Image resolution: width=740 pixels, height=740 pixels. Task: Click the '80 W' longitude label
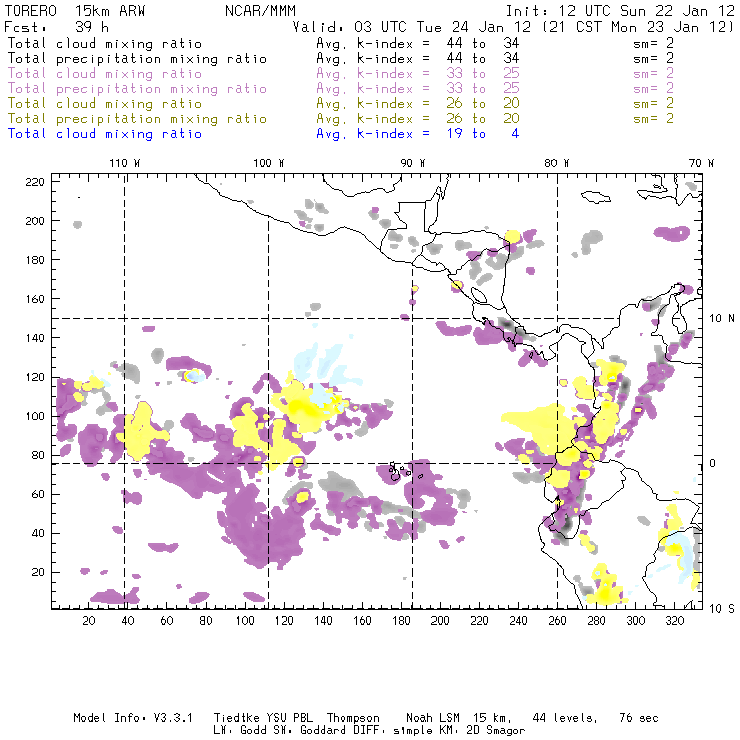pos(556,163)
